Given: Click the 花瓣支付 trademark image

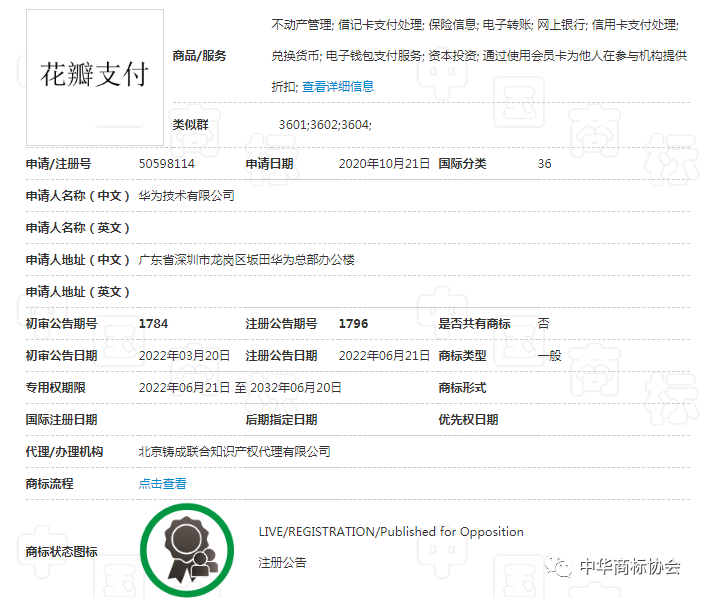Looking at the screenshot, I should [95, 77].
